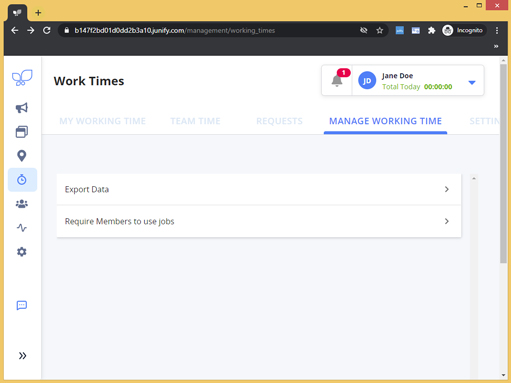Screen dimensions: 511x383
Task: Open the location pin sidebar icon
Action: point(22,156)
